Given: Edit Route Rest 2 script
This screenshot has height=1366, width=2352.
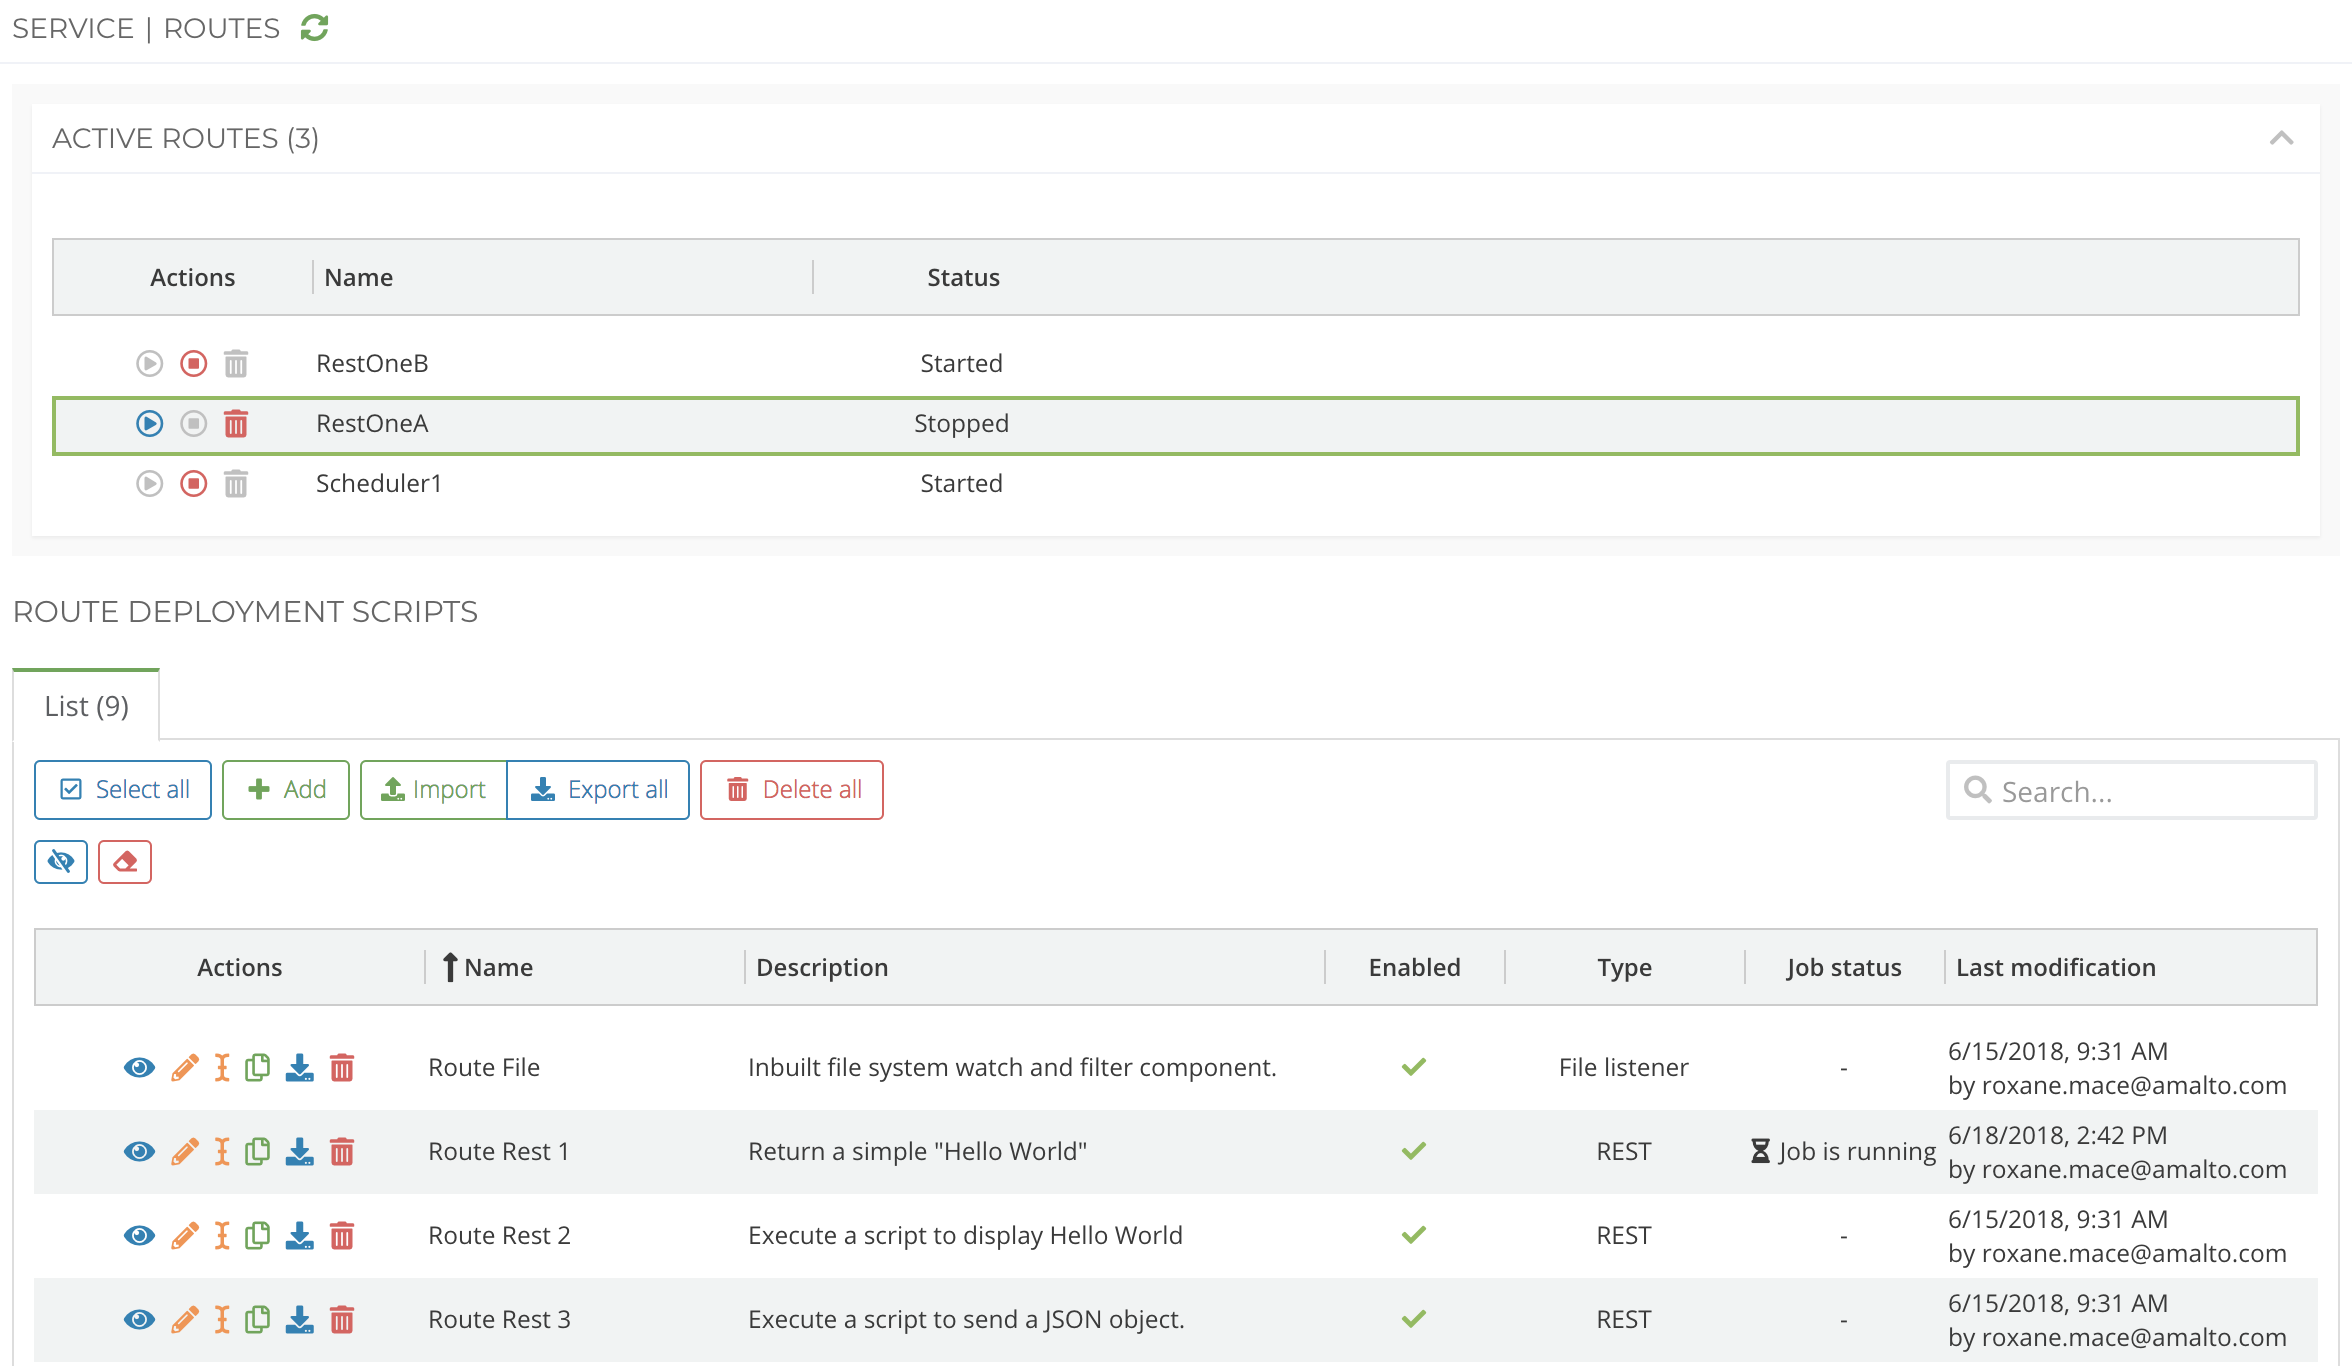Looking at the screenshot, I should pyautogui.click(x=184, y=1236).
